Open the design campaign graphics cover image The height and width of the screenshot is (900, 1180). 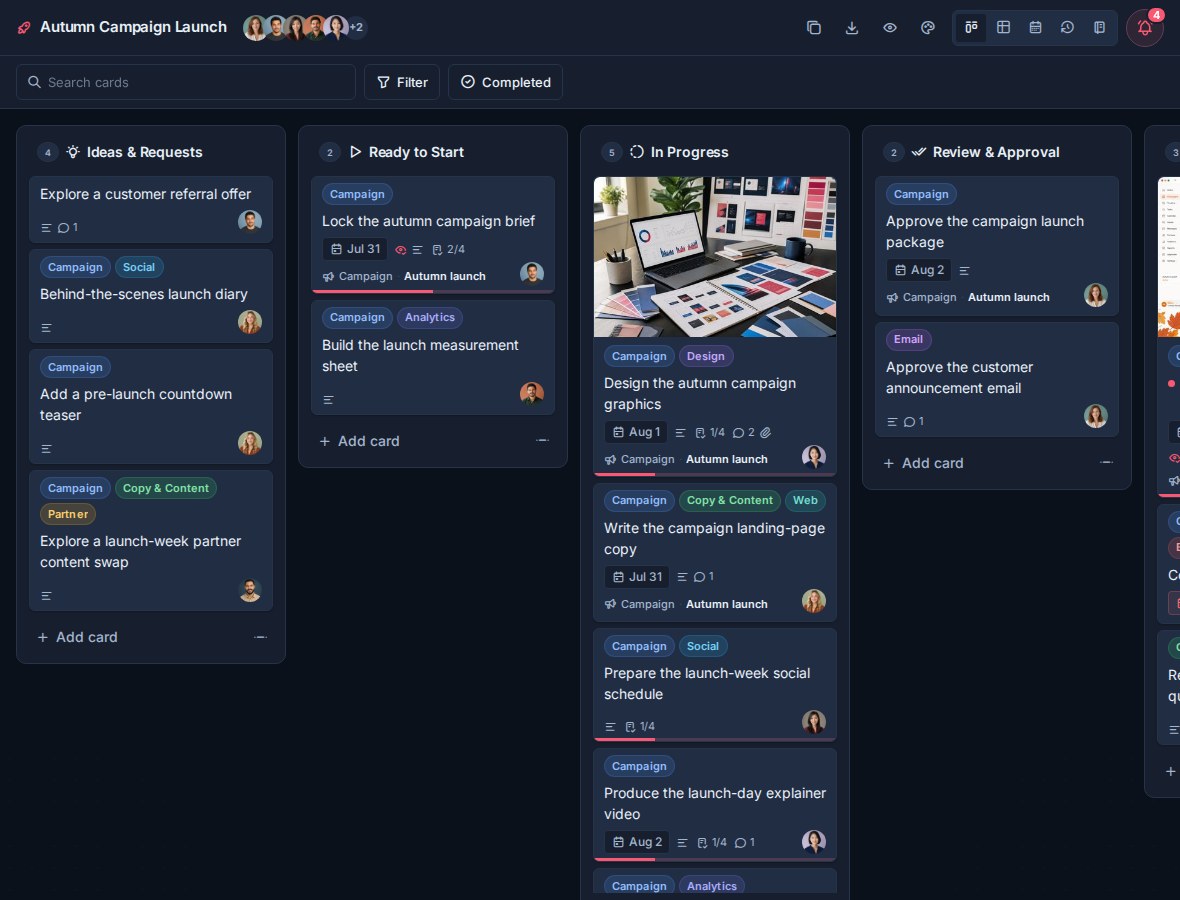(x=714, y=257)
